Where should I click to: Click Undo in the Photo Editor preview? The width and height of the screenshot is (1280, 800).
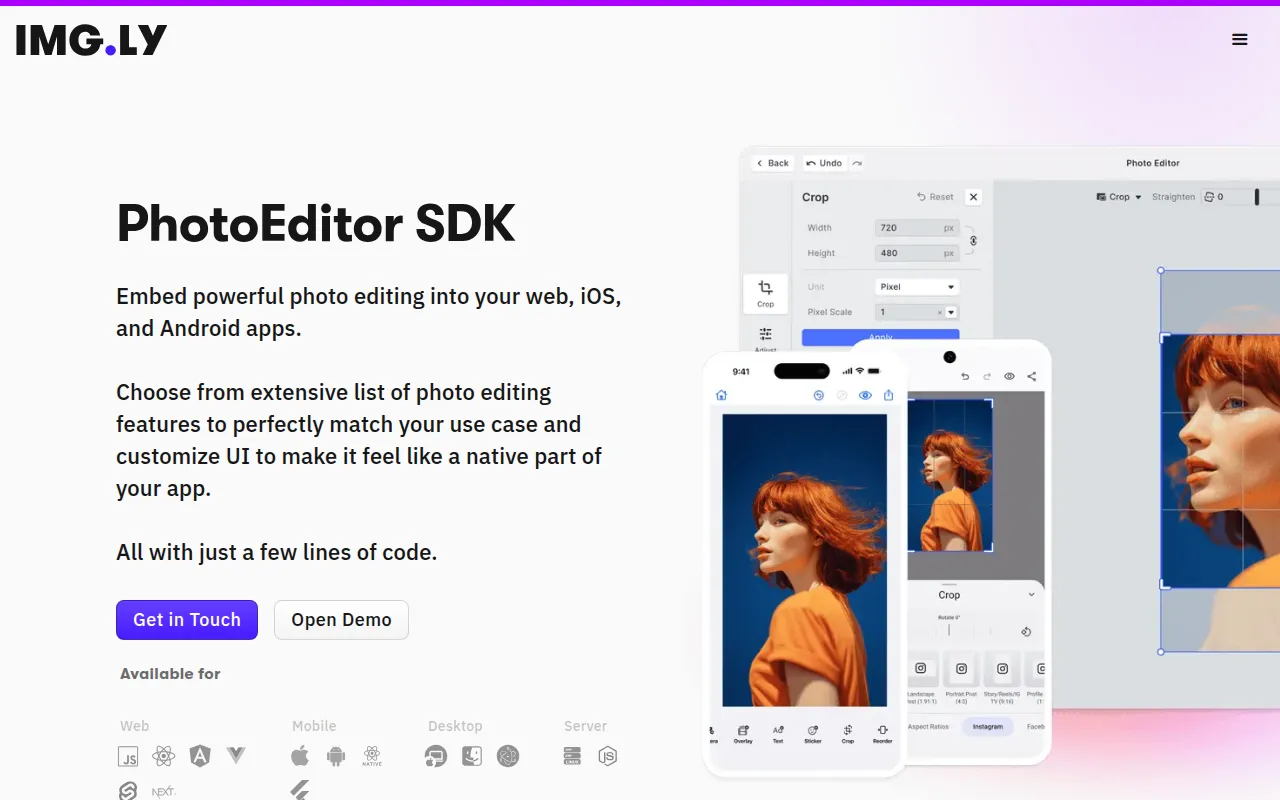point(825,163)
